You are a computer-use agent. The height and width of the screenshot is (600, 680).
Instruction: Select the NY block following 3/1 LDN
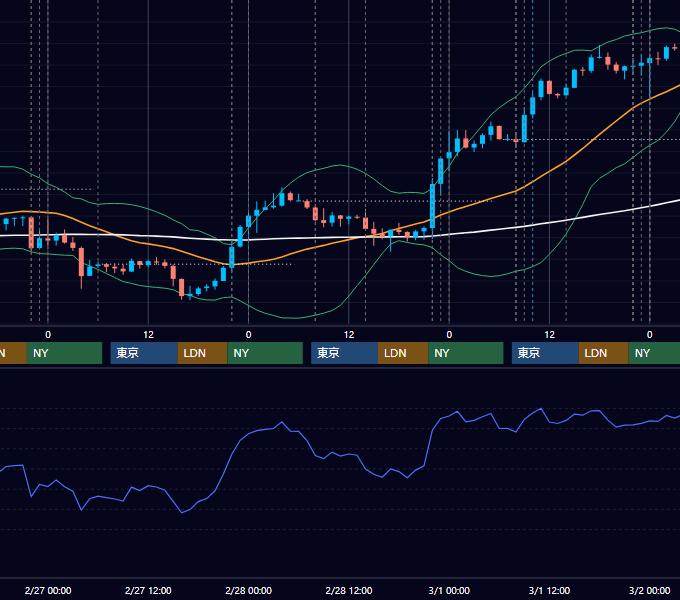(x=654, y=353)
